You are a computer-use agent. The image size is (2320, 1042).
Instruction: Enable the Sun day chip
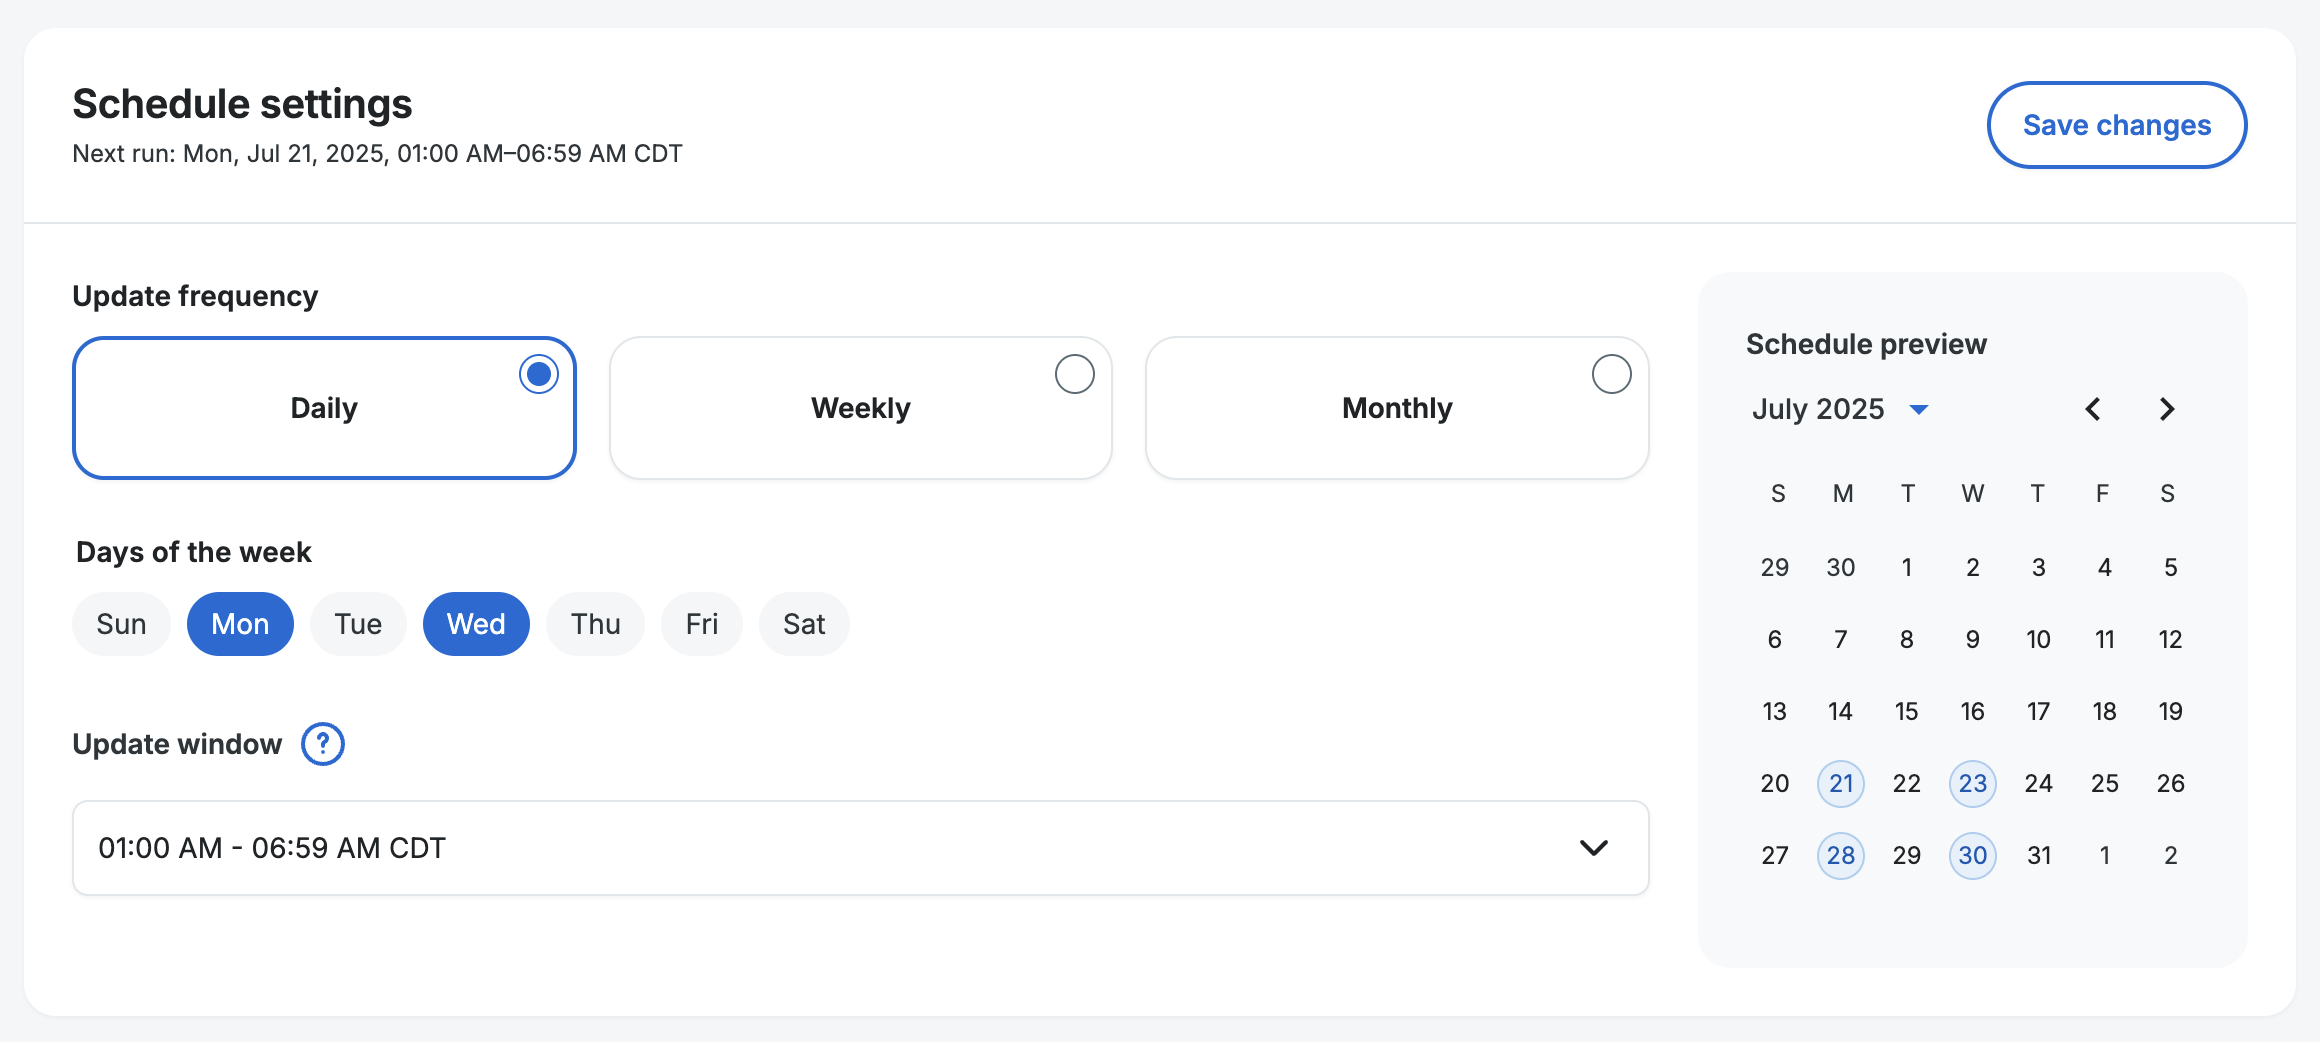(121, 624)
